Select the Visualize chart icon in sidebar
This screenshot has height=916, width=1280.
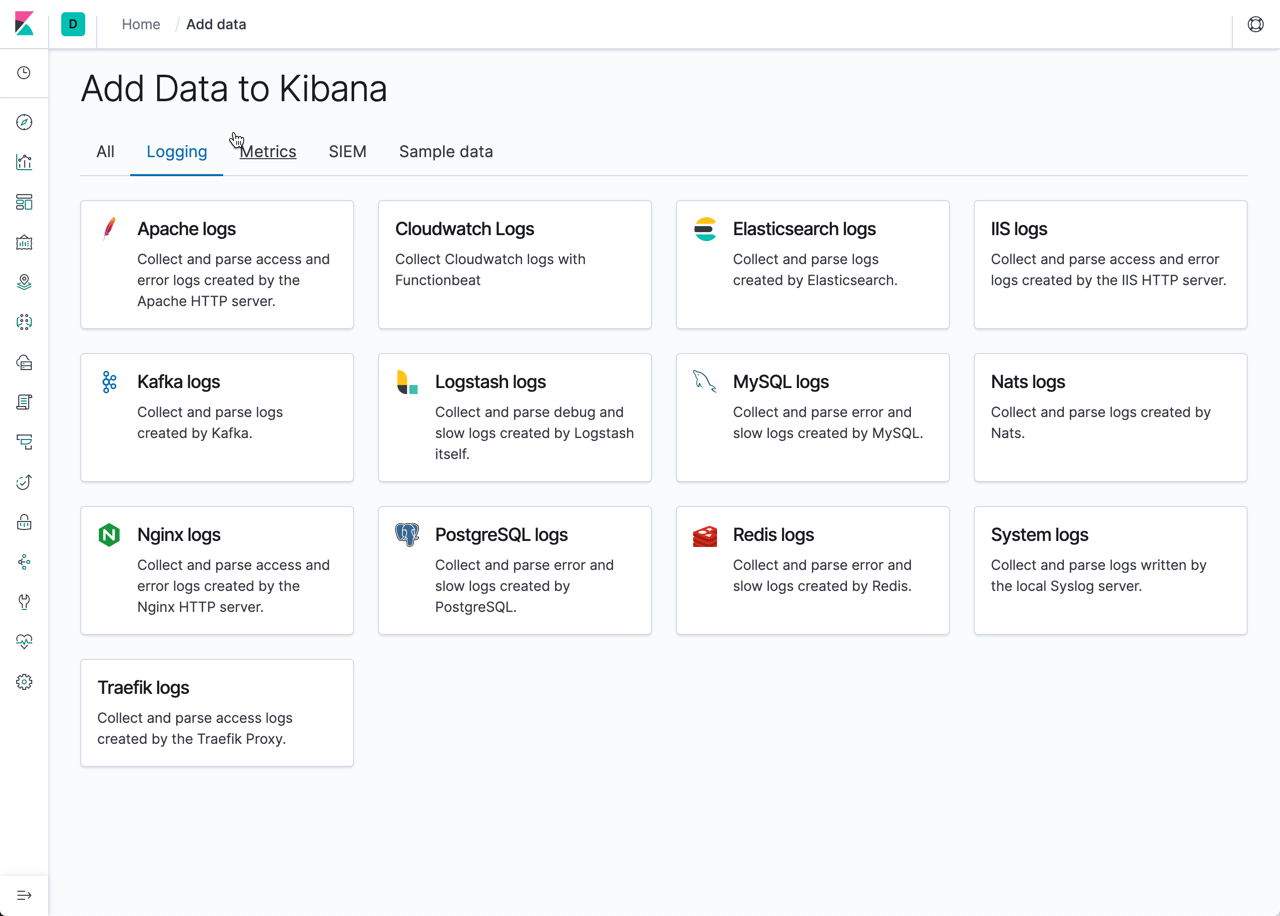(x=23, y=161)
